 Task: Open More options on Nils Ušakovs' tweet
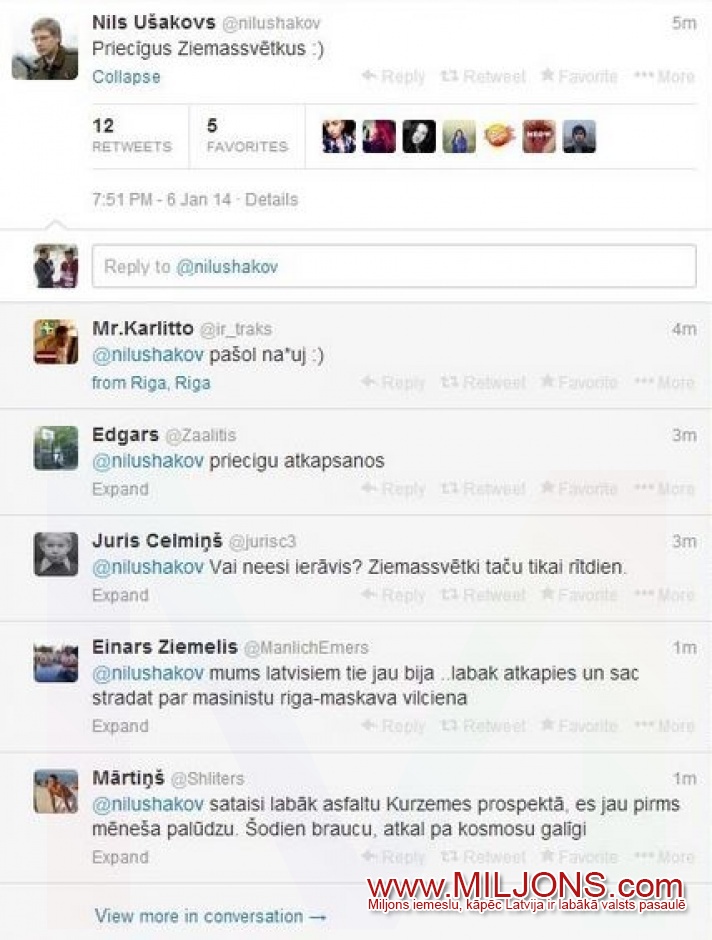tap(665, 77)
